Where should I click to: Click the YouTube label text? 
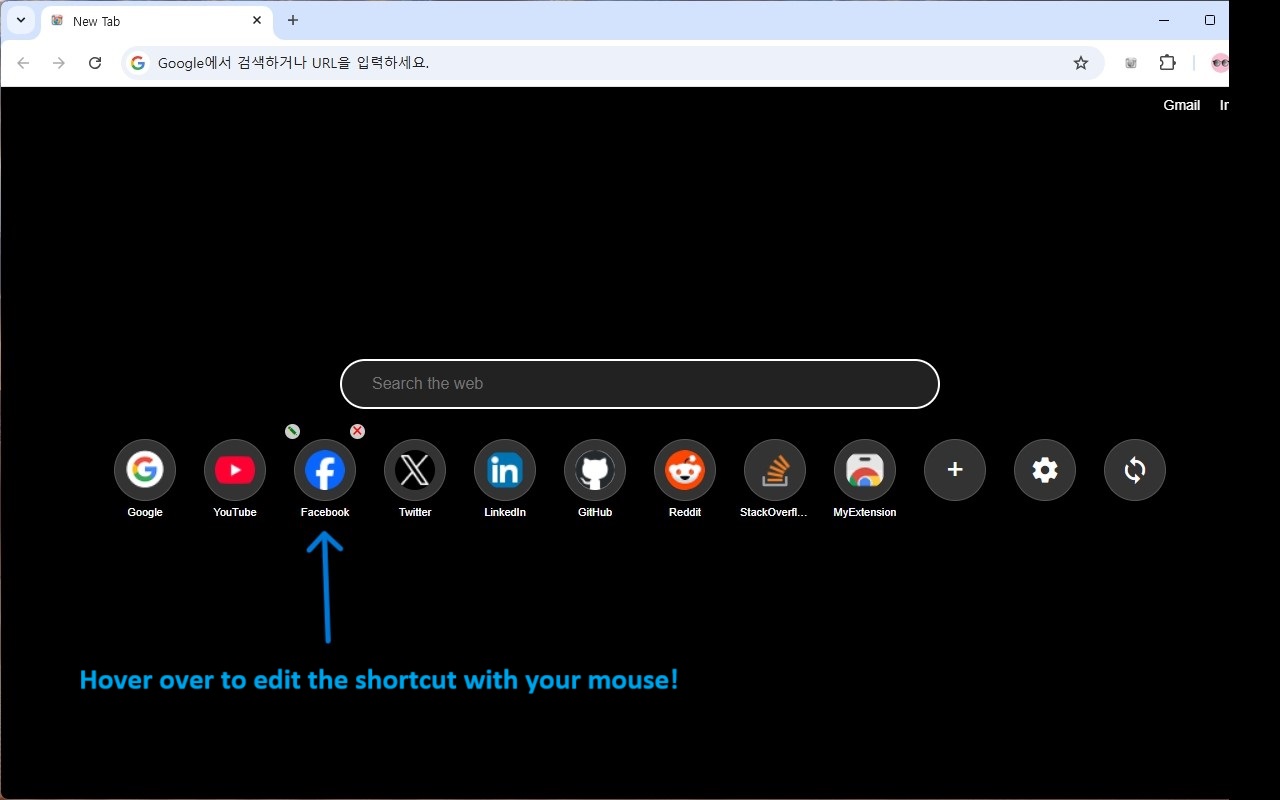(x=235, y=512)
